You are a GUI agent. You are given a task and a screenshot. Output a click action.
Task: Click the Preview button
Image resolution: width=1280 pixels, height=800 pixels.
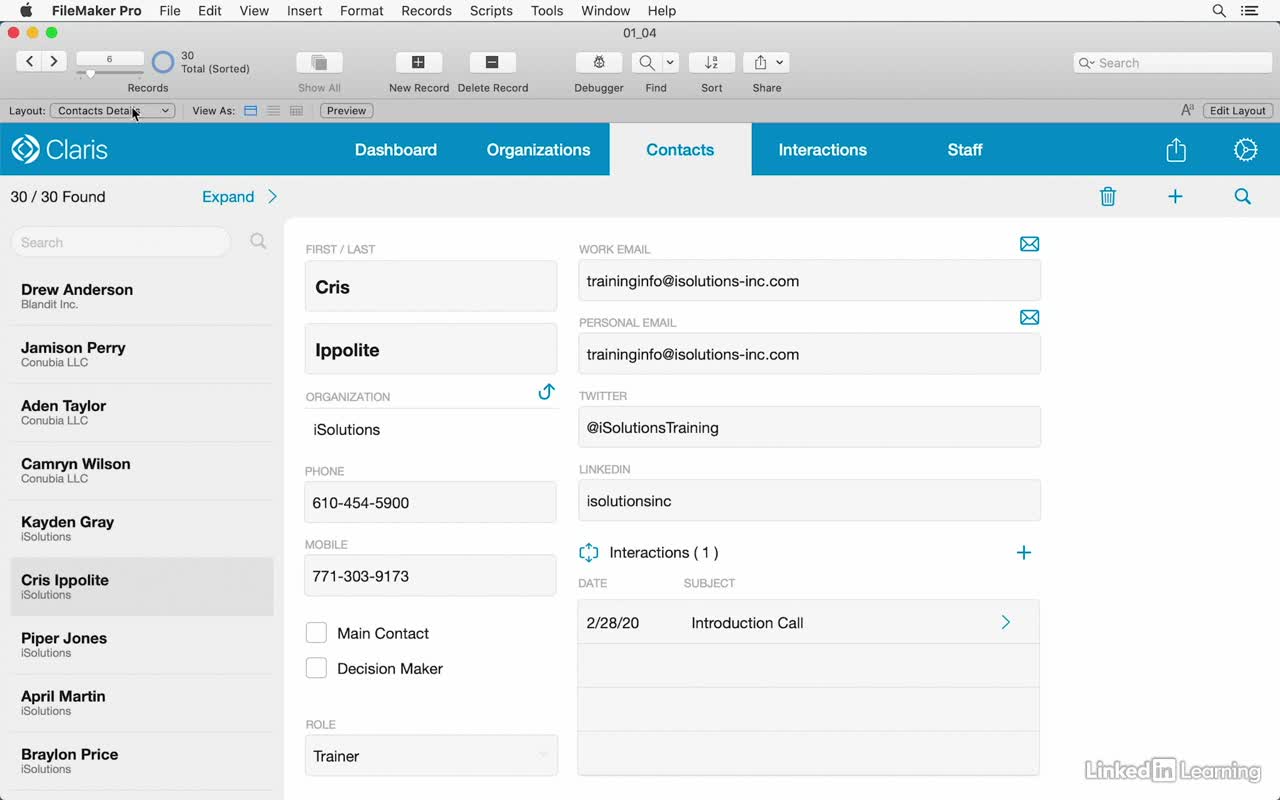pyautogui.click(x=346, y=111)
